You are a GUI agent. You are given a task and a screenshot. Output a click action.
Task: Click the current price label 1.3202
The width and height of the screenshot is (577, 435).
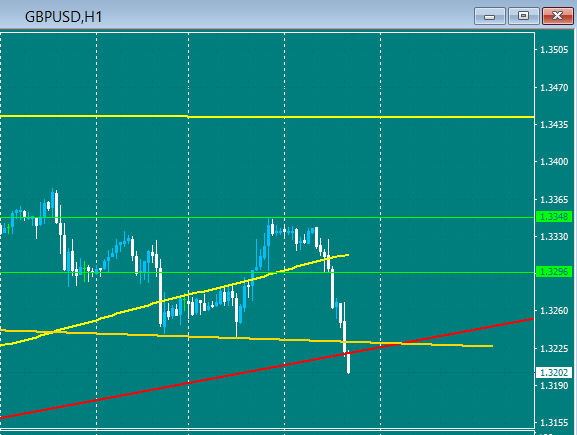(x=554, y=372)
